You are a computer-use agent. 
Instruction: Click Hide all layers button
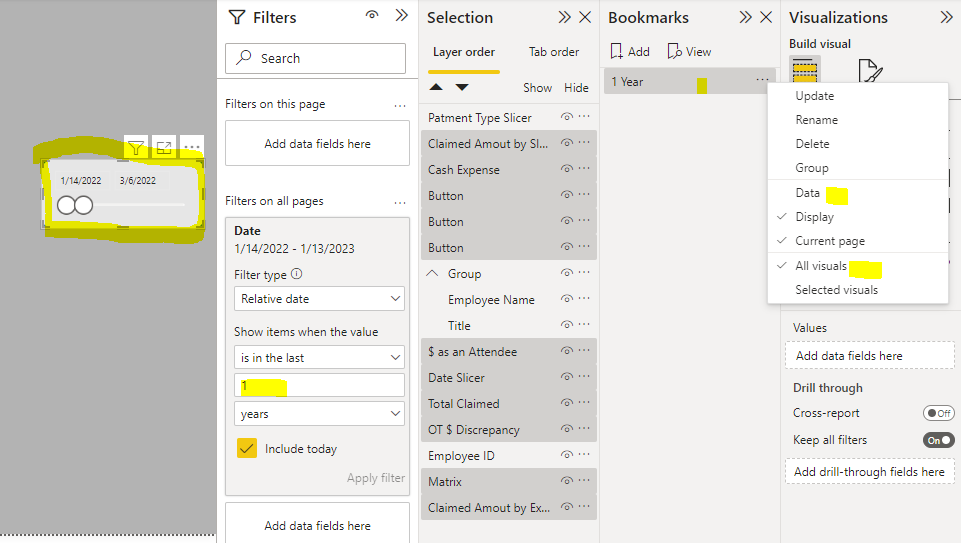[x=576, y=88]
